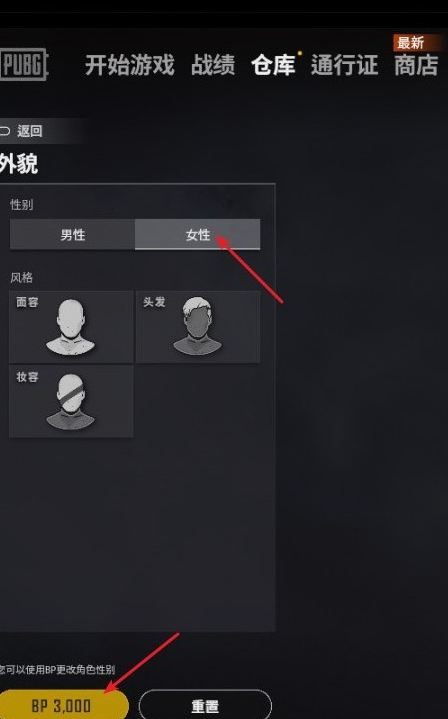Confirm purchase with BP 3,000 button

point(62,705)
